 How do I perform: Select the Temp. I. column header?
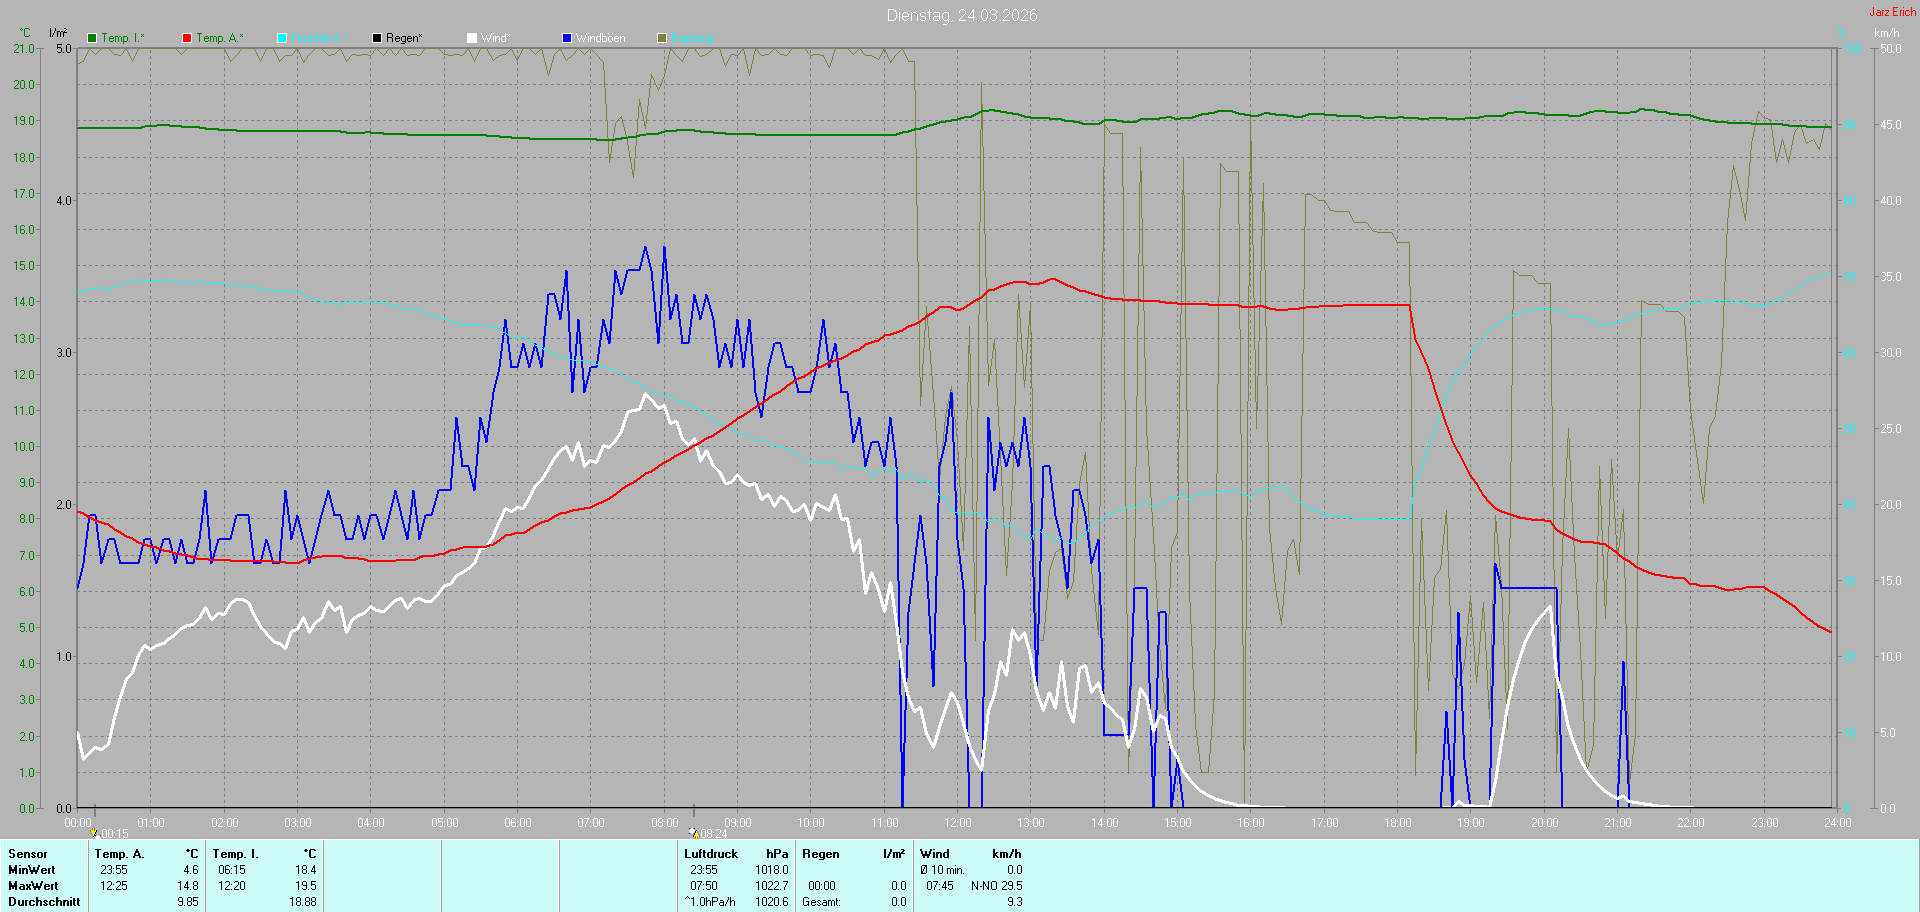pos(235,854)
